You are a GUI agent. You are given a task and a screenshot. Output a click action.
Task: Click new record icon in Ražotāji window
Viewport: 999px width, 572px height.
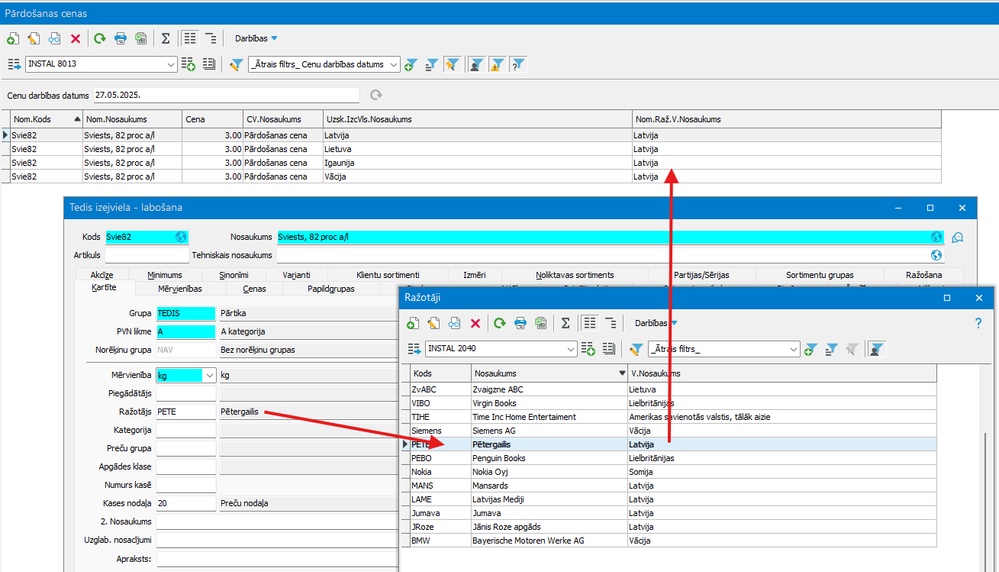pos(413,324)
